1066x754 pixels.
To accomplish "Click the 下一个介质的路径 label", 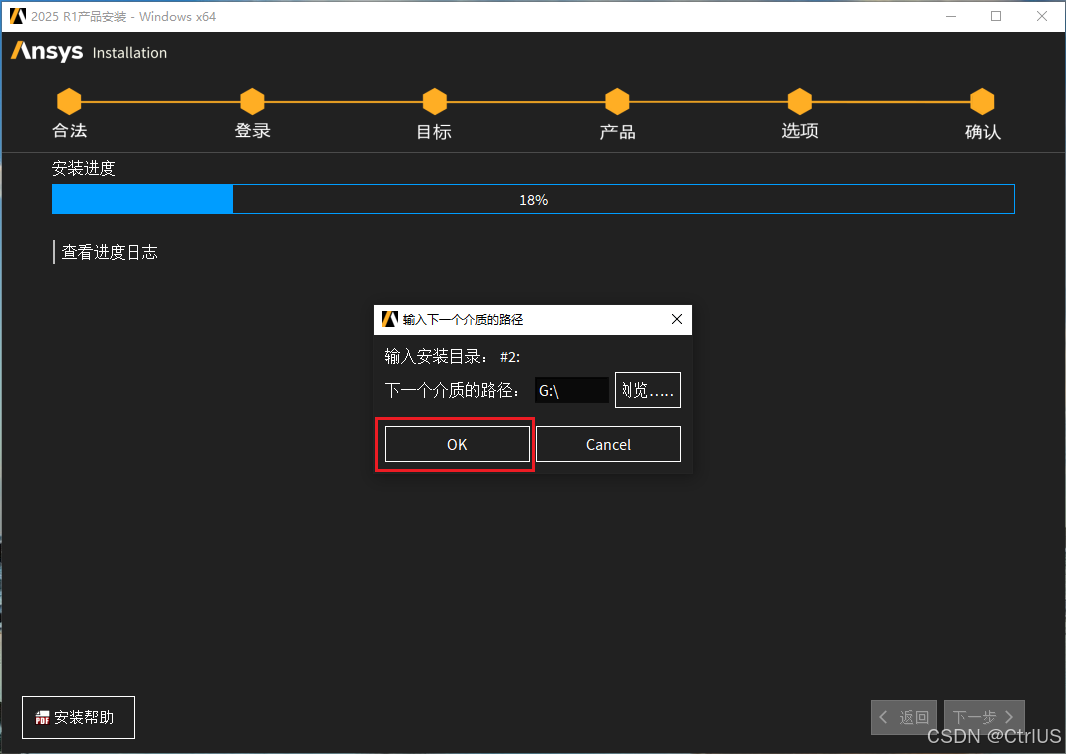I will click(451, 390).
